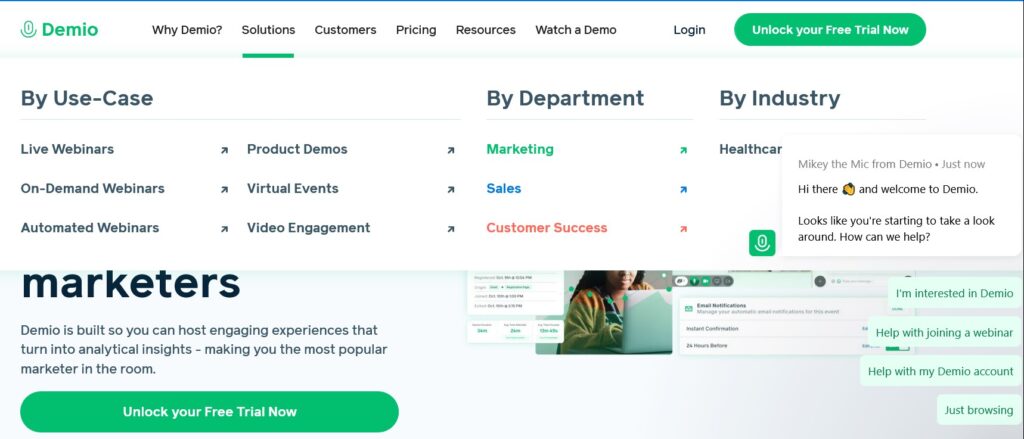This screenshot has width=1024, height=439.
Task: Click the green microphone chat avatar icon
Action: [x=762, y=243]
